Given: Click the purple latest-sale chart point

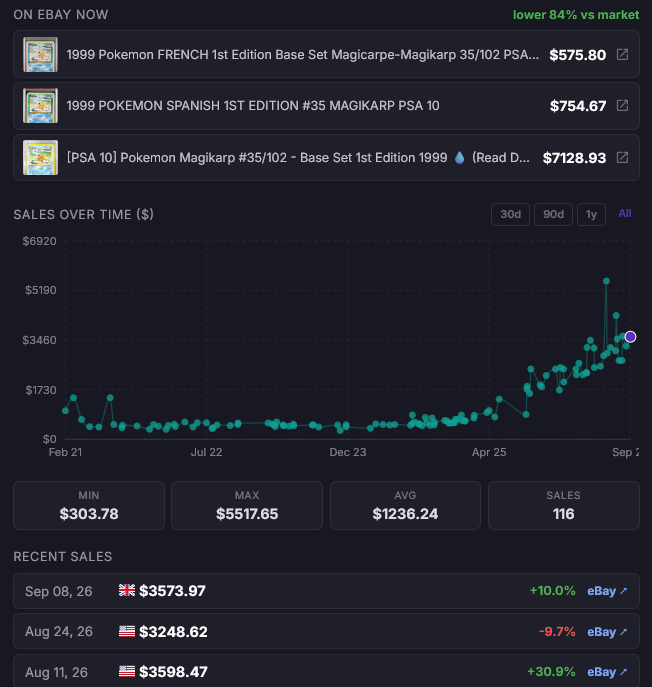Looking at the screenshot, I should (630, 336).
